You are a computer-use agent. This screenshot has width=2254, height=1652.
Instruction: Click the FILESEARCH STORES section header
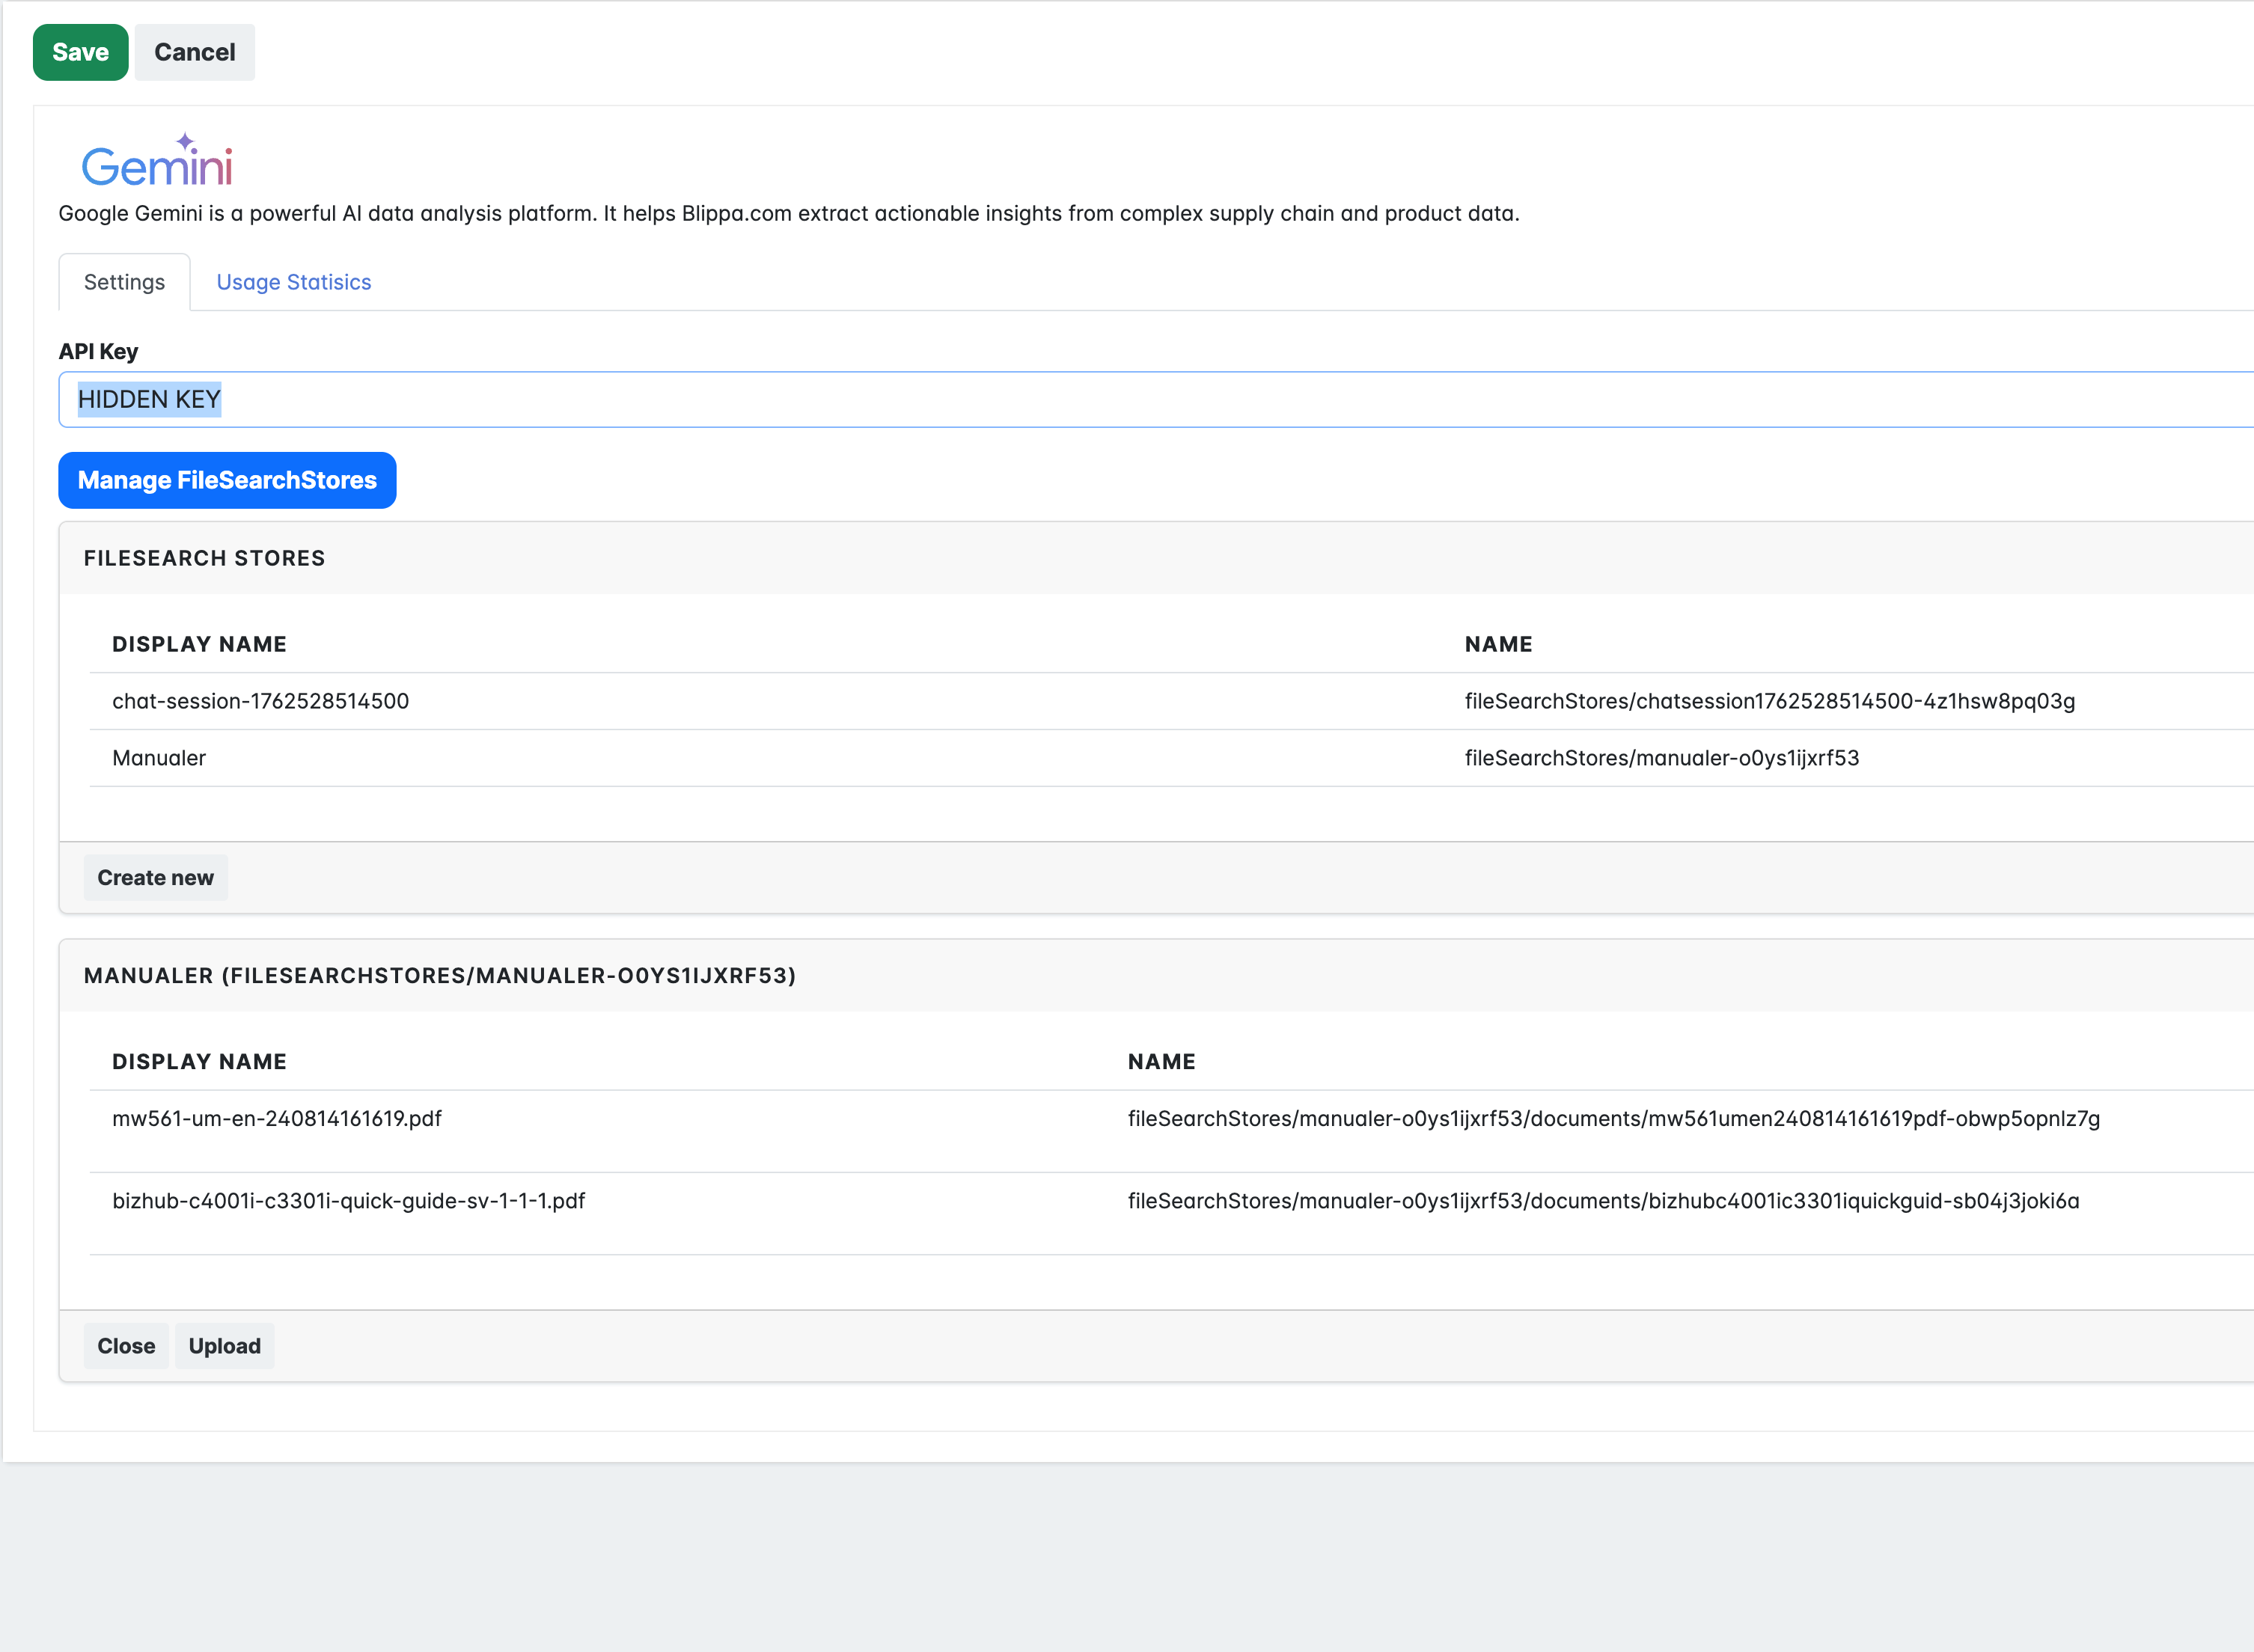point(204,558)
